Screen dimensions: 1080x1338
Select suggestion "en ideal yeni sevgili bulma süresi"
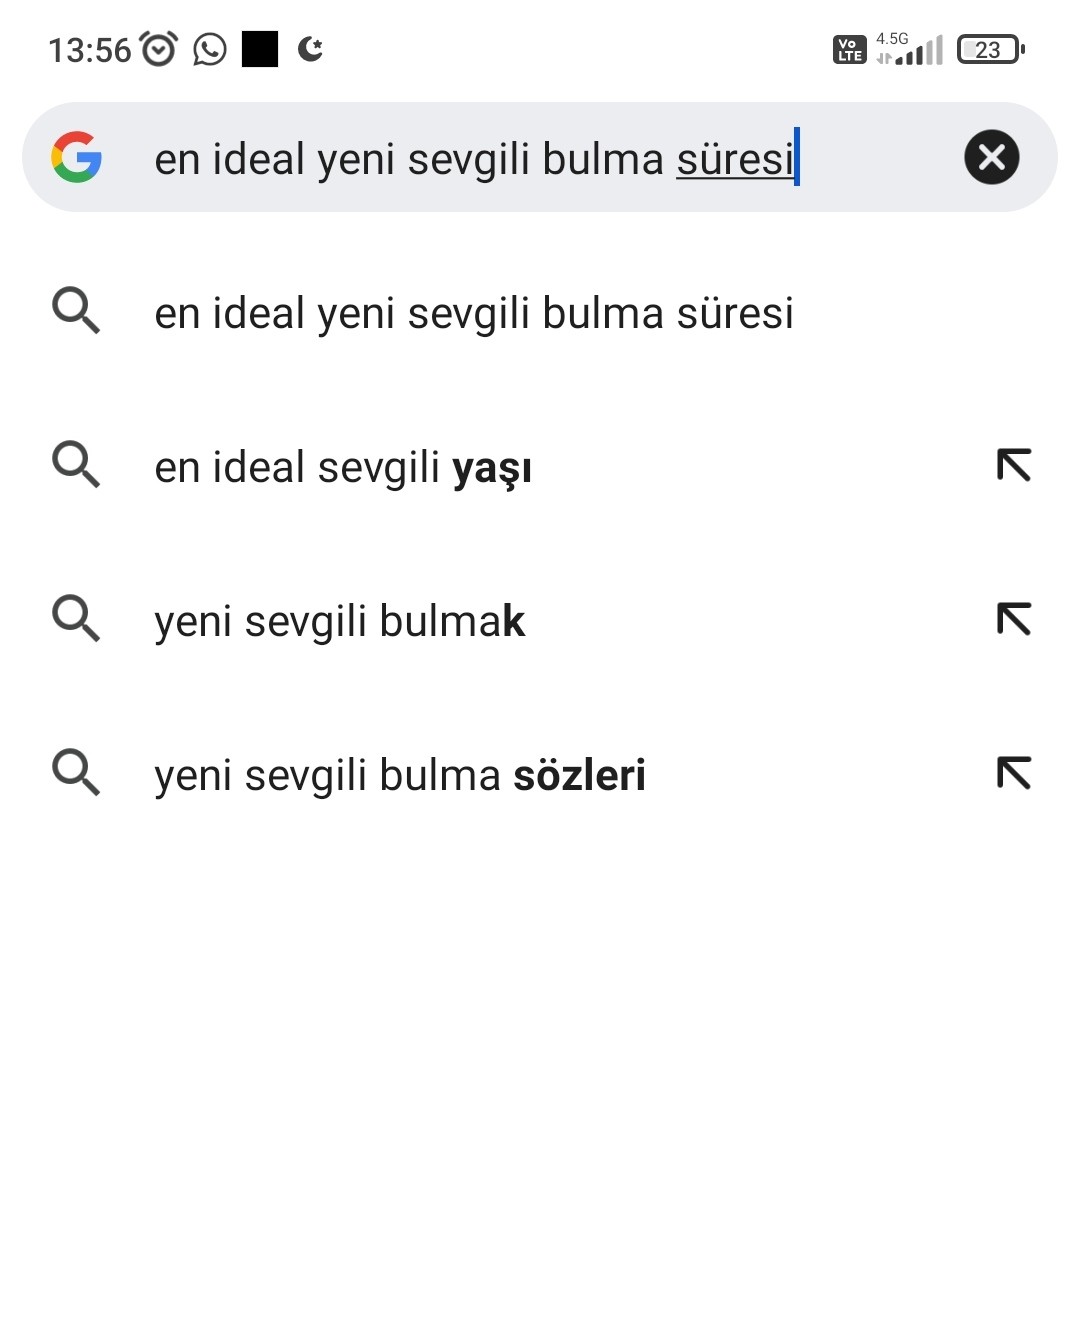click(x=474, y=313)
